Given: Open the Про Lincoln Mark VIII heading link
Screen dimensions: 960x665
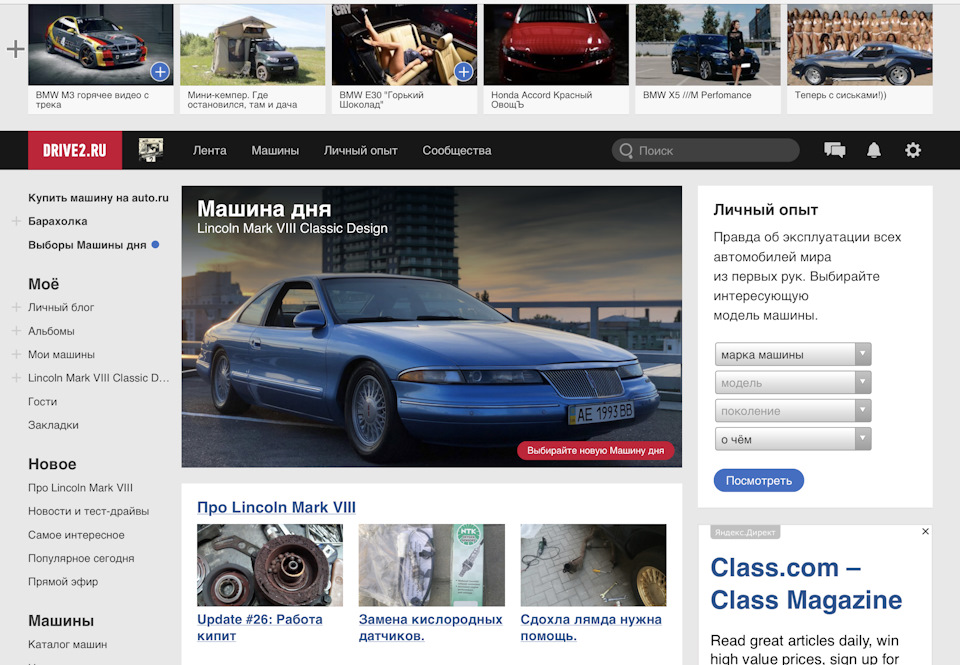Looking at the screenshot, I should coord(276,507).
